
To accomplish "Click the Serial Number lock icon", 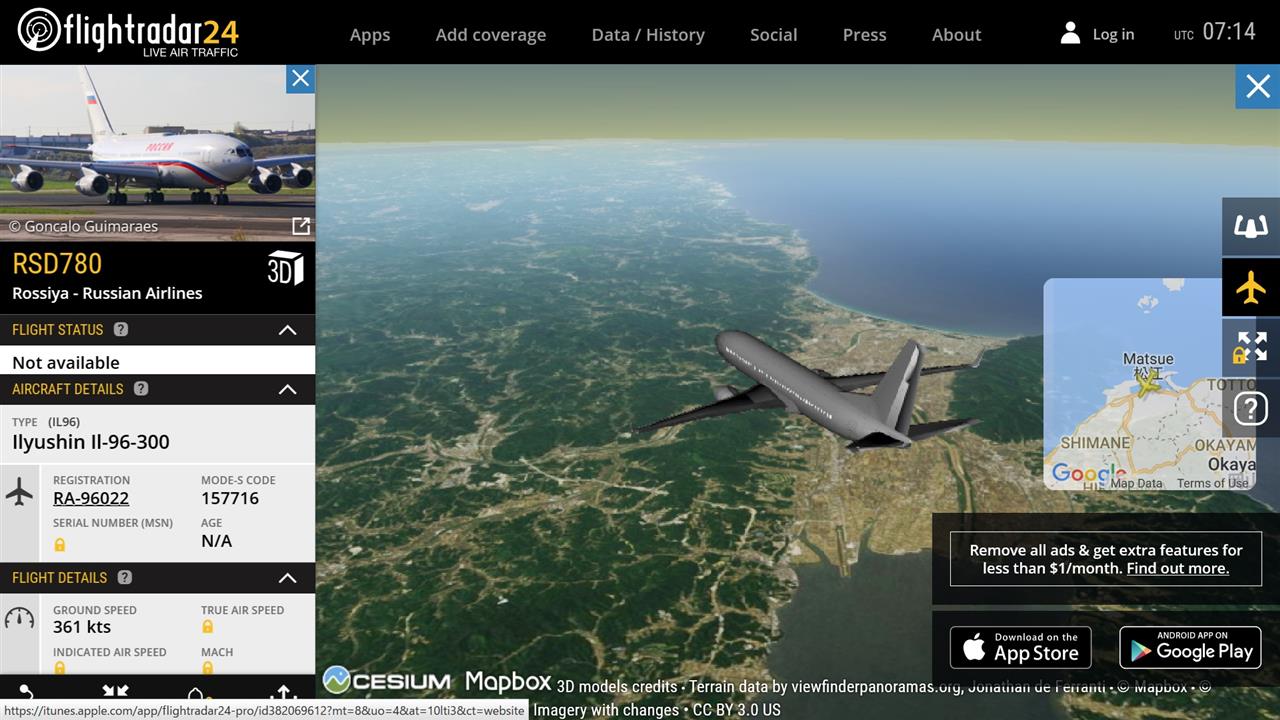I will (x=60, y=544).
